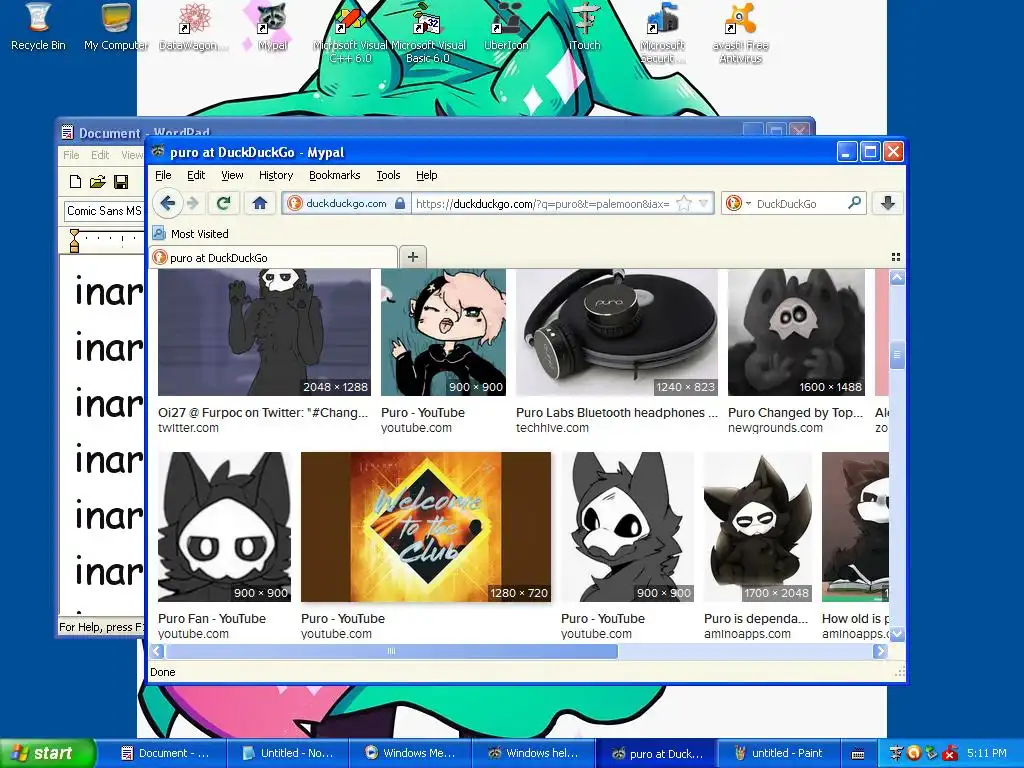Open the History menu
The image size is (1024, 768).
click(276, 175)
